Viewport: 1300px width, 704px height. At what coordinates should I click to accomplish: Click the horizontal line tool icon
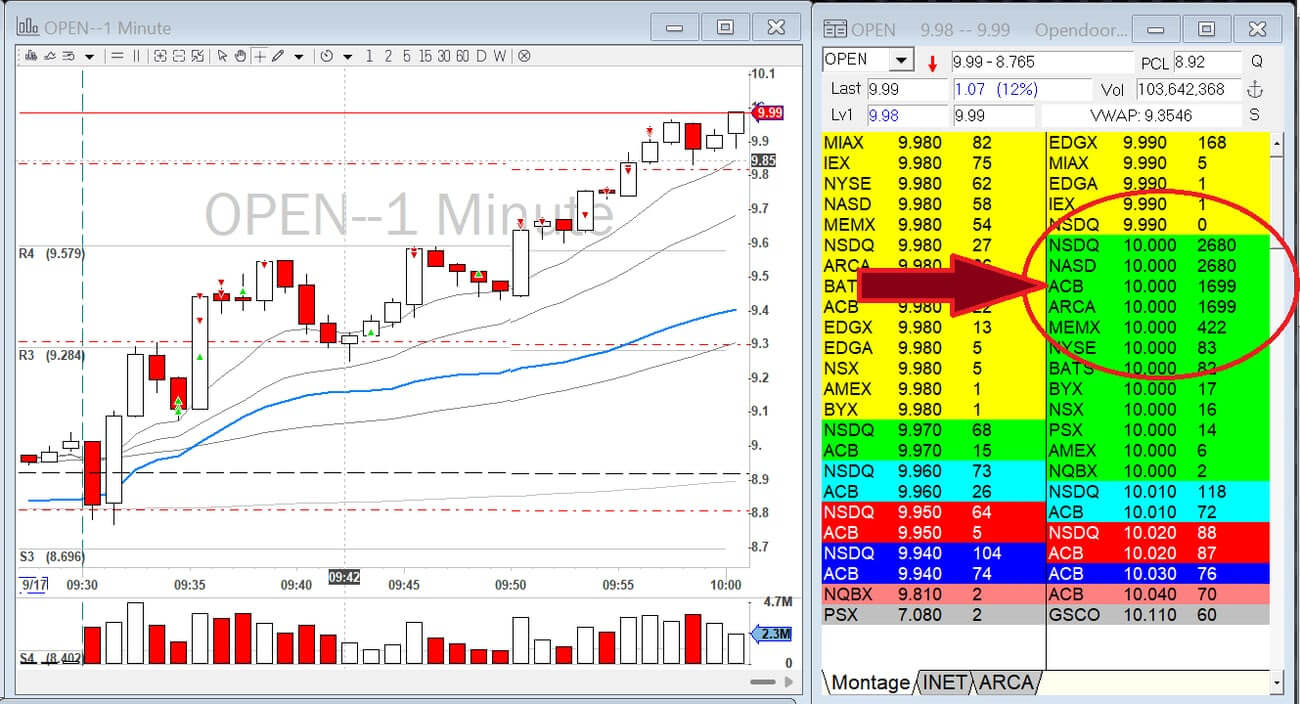pyautogui.click(x=118, y=56)
